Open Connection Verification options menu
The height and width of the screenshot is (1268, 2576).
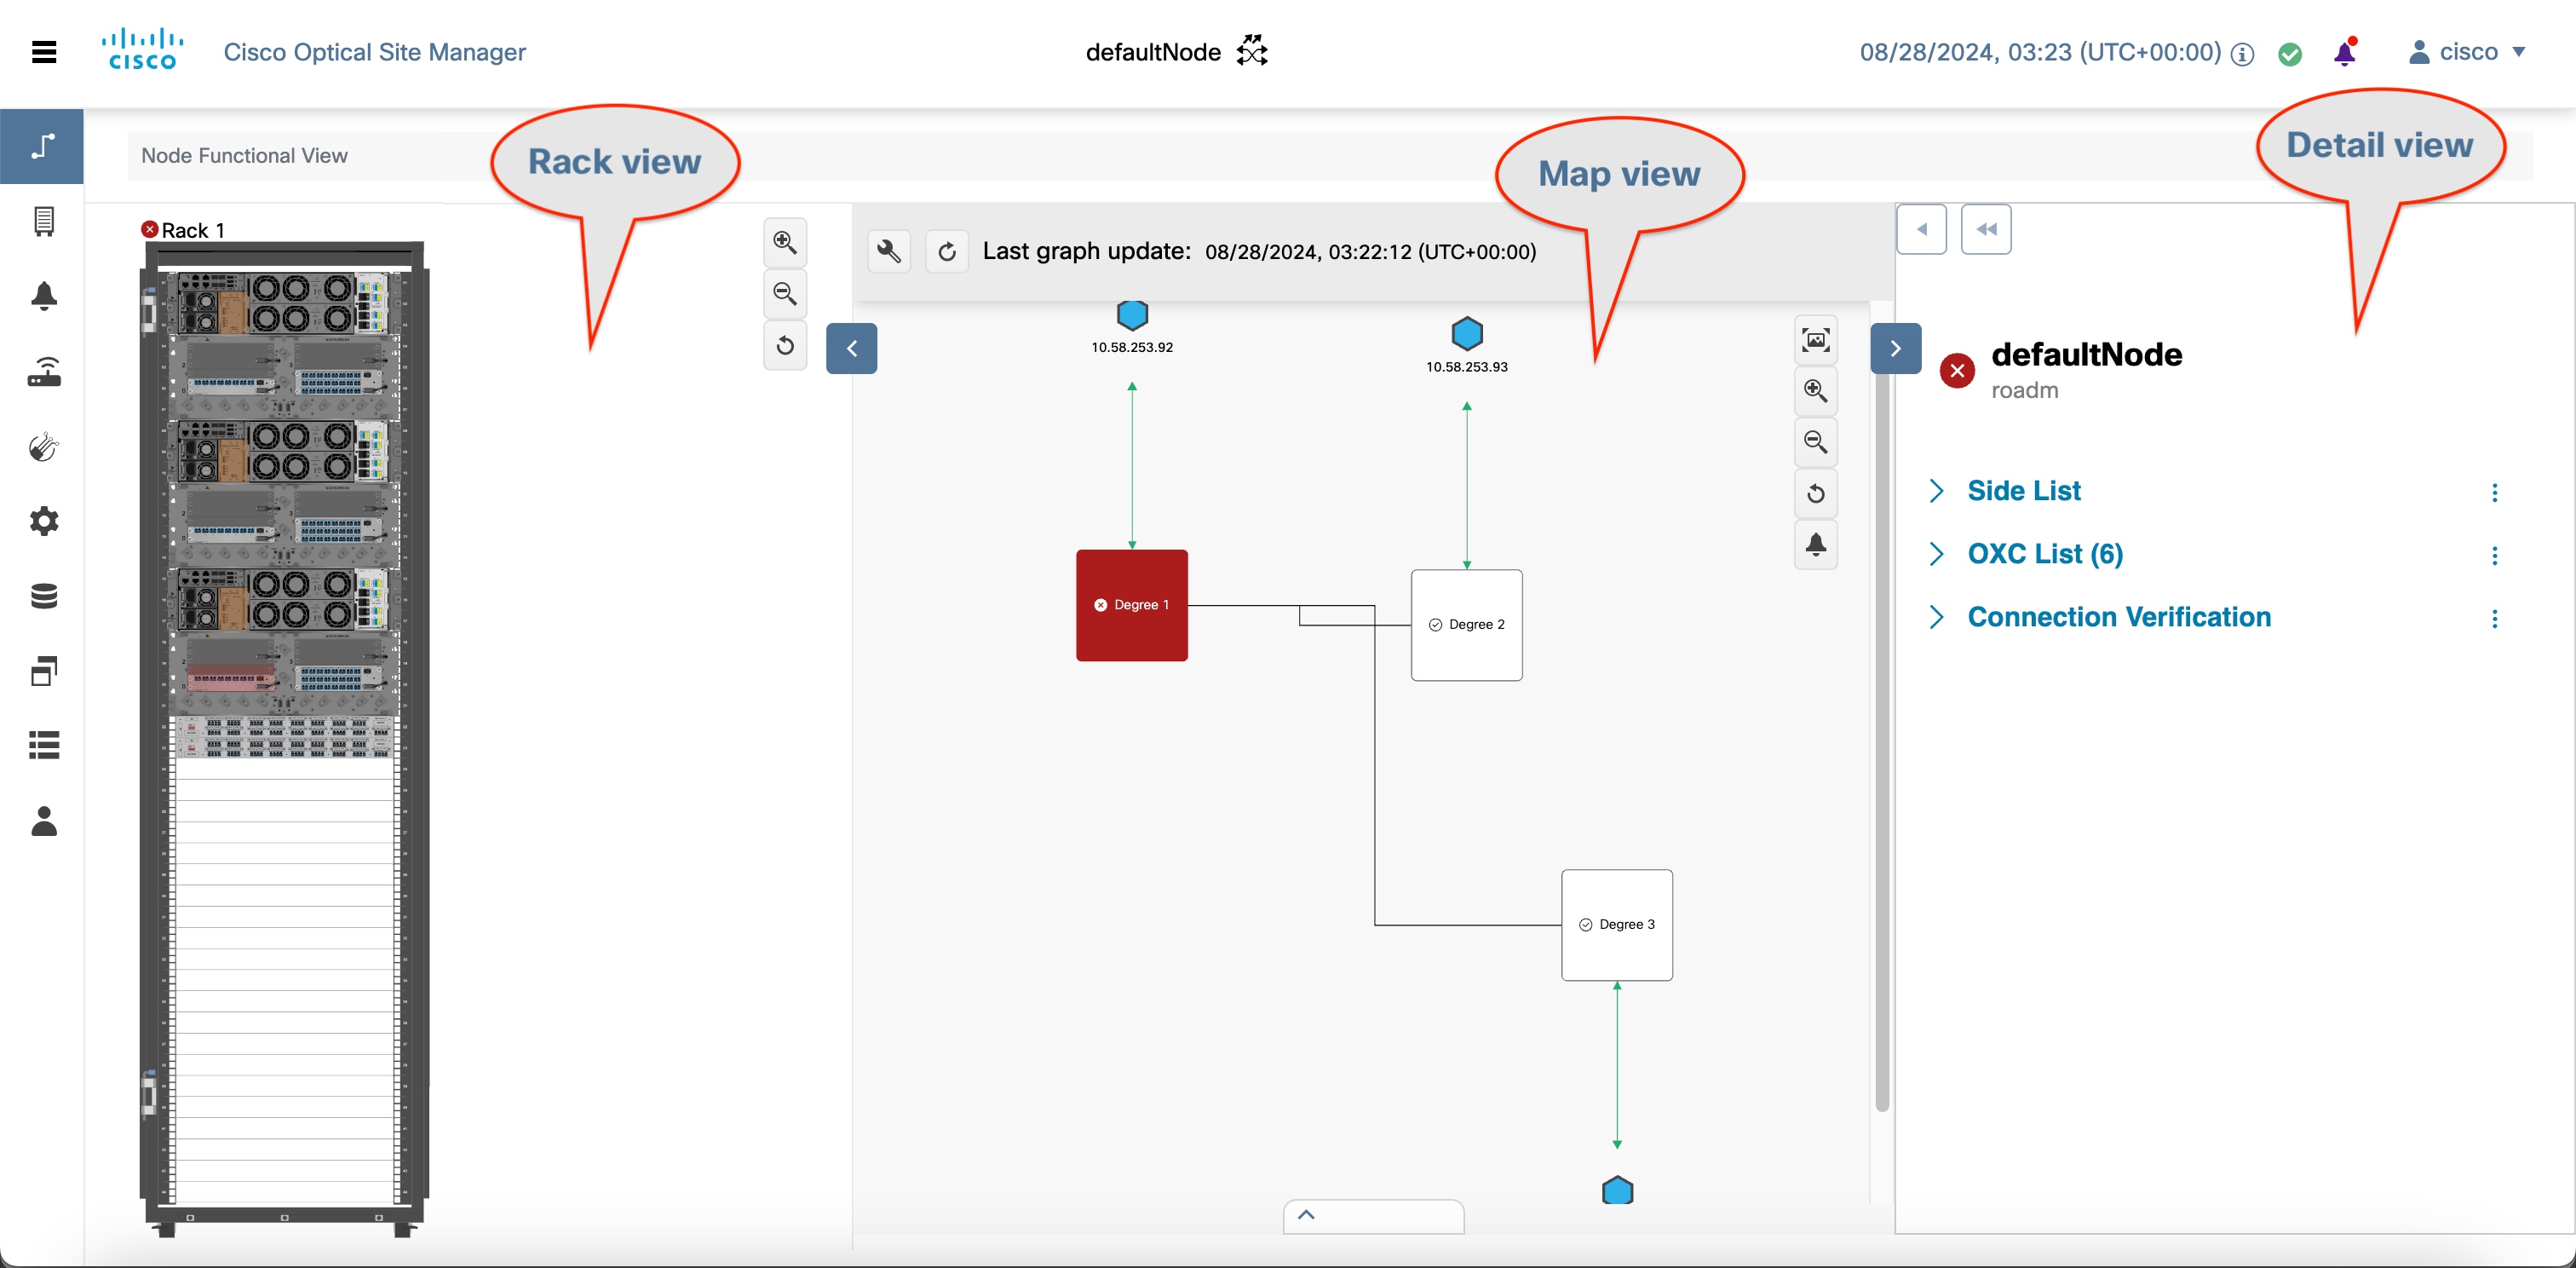[2495, 618]
